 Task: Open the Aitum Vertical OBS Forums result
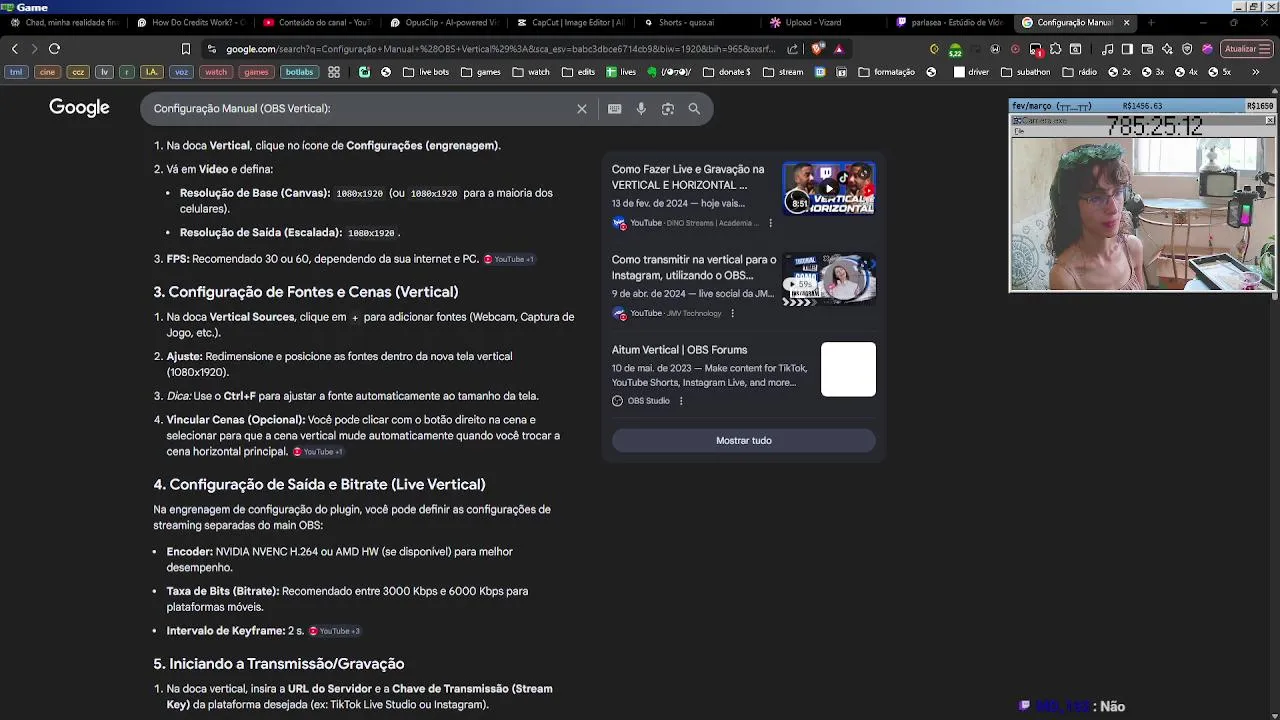[679, 350]
